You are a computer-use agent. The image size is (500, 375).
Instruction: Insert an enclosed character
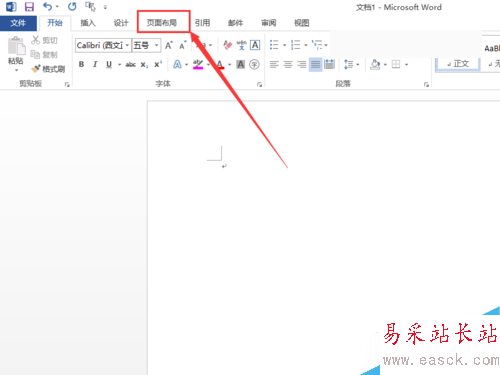point(254,64)
